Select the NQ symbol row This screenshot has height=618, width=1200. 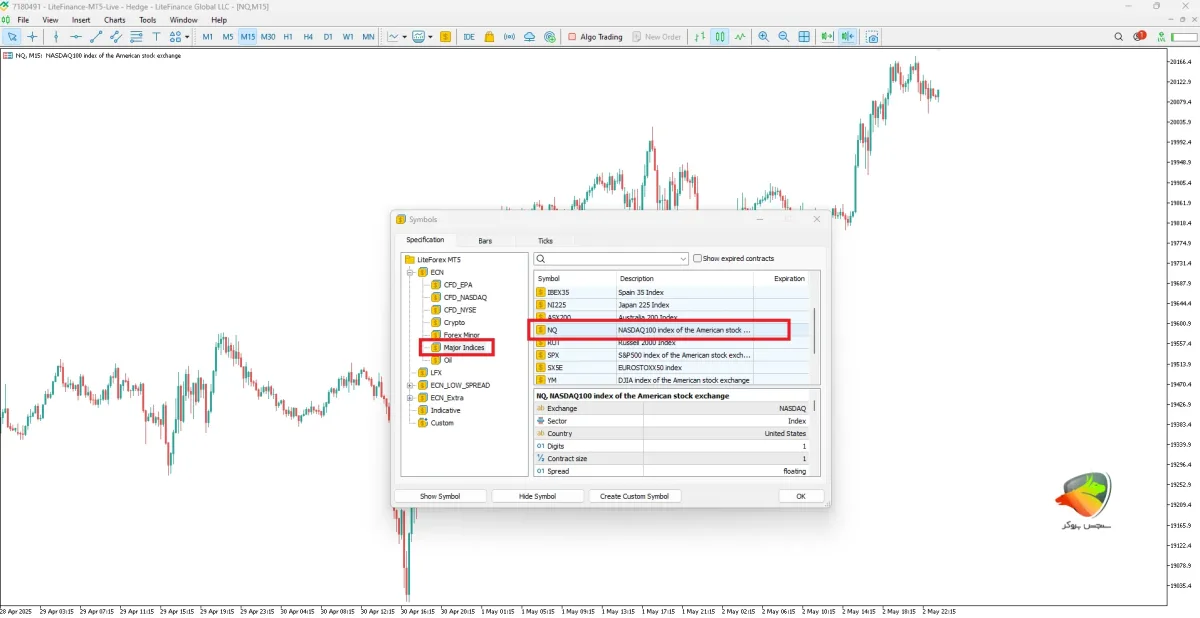click(672, 329)
